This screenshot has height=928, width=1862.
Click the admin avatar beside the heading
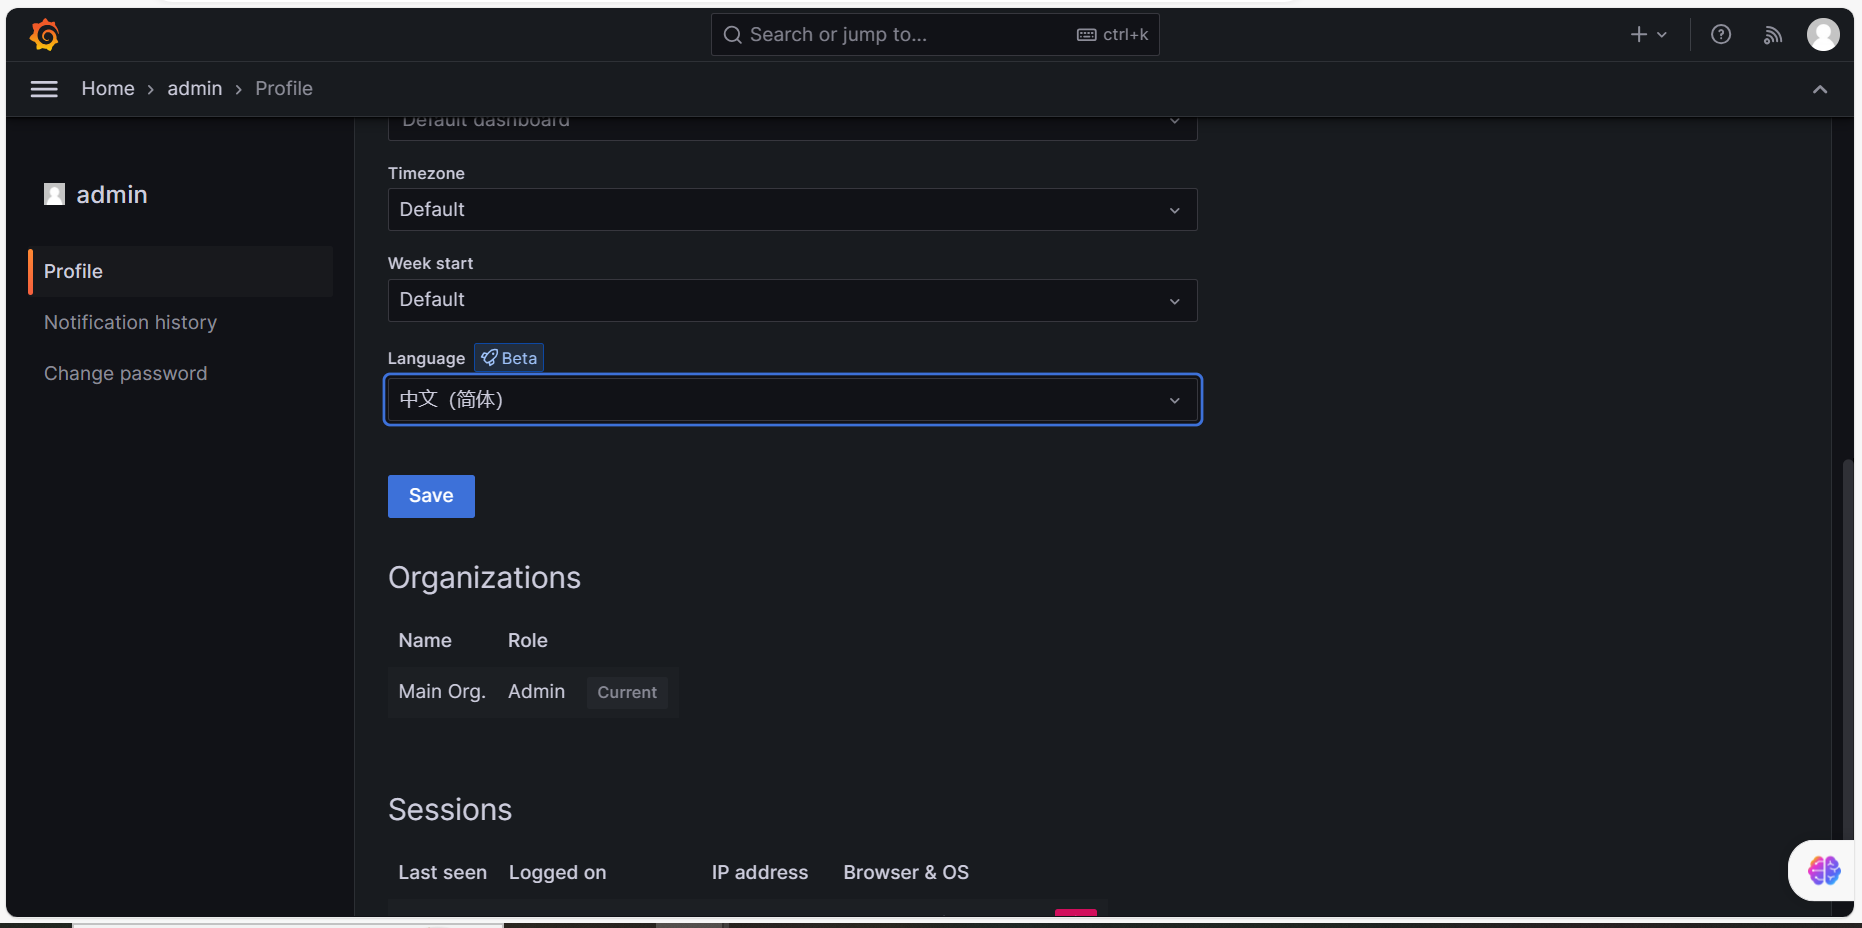click(55, 194)
